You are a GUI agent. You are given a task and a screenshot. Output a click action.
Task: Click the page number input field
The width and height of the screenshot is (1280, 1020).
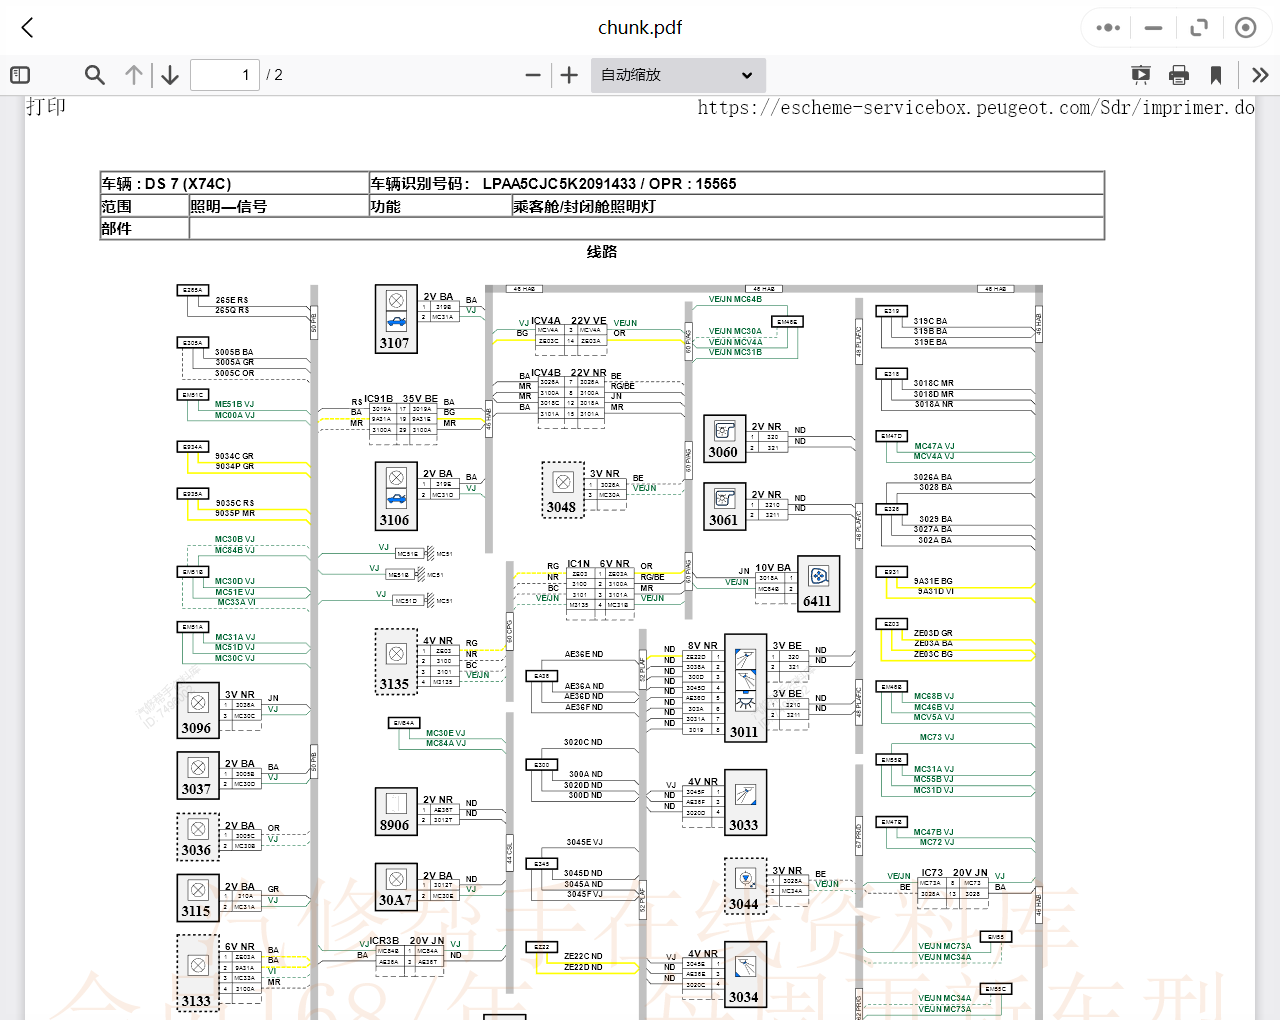click(x=225, y=75)
